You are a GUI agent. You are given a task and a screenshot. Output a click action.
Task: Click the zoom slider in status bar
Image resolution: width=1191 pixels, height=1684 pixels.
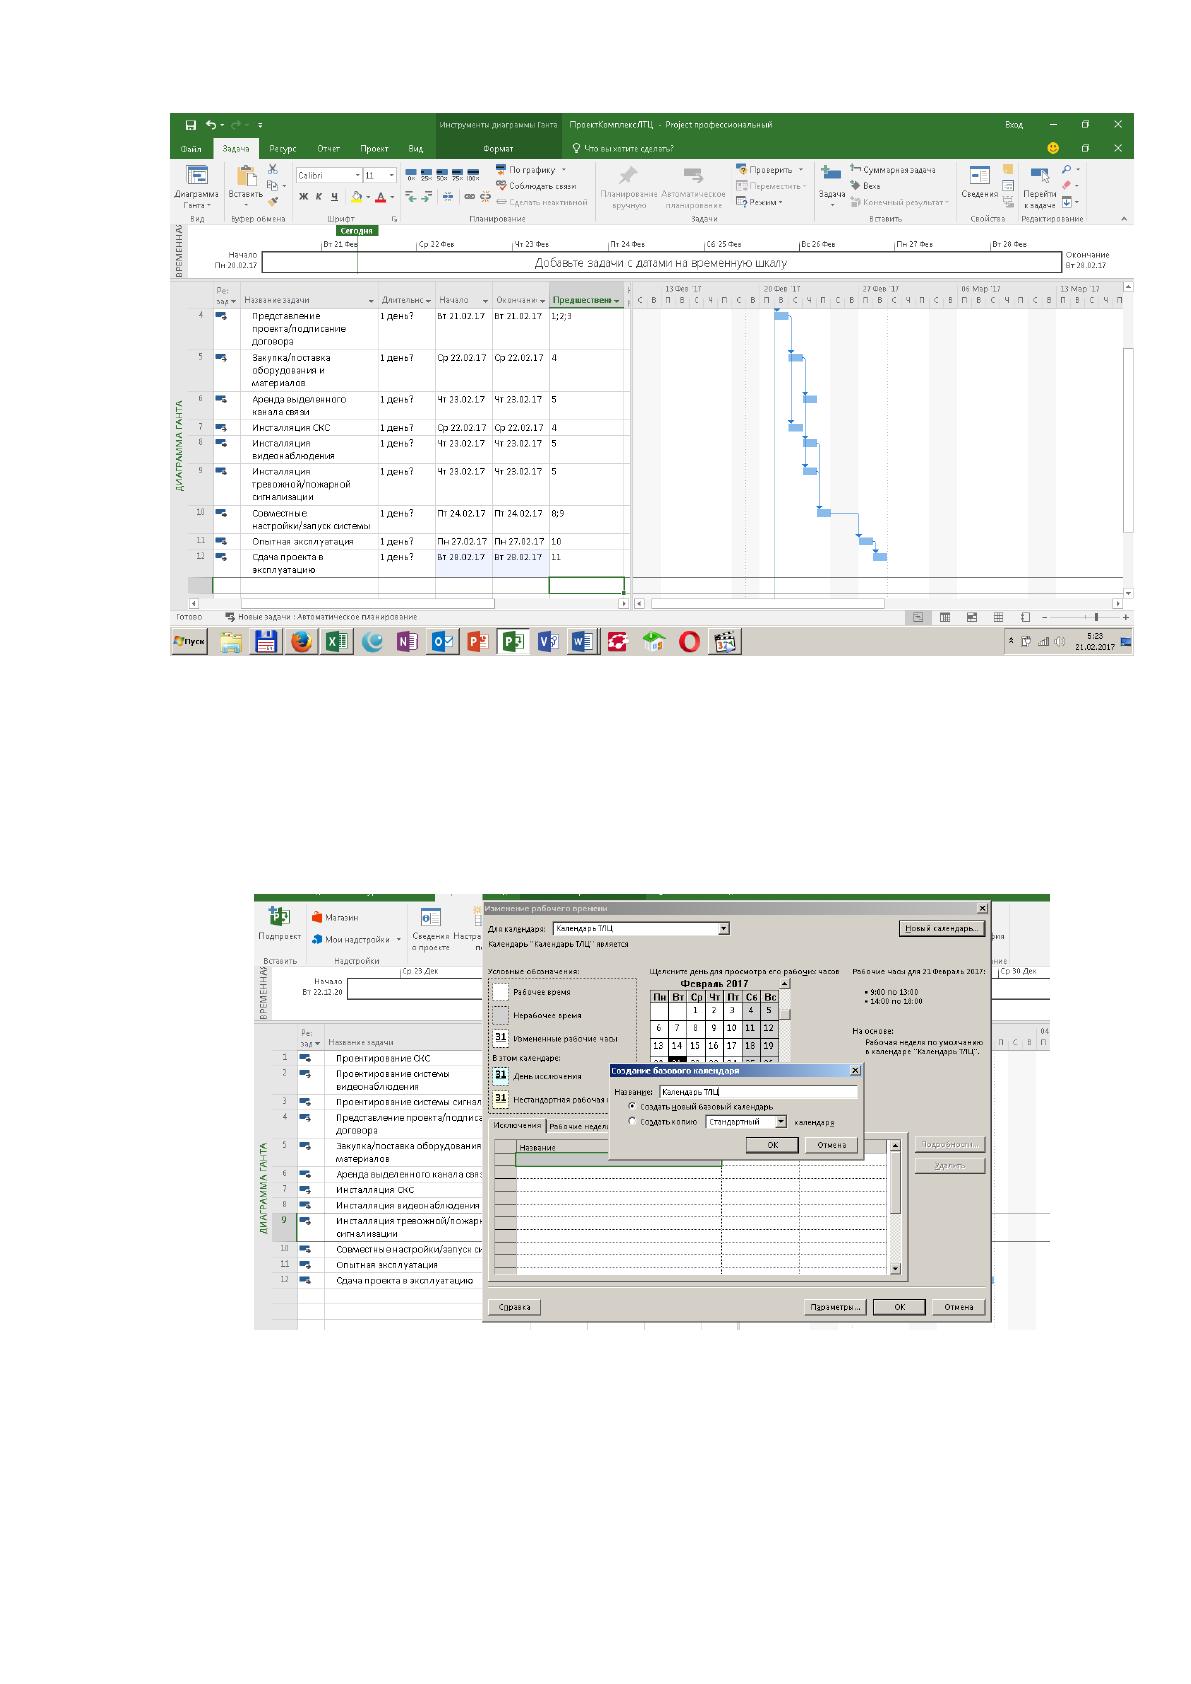(1084, 617)
